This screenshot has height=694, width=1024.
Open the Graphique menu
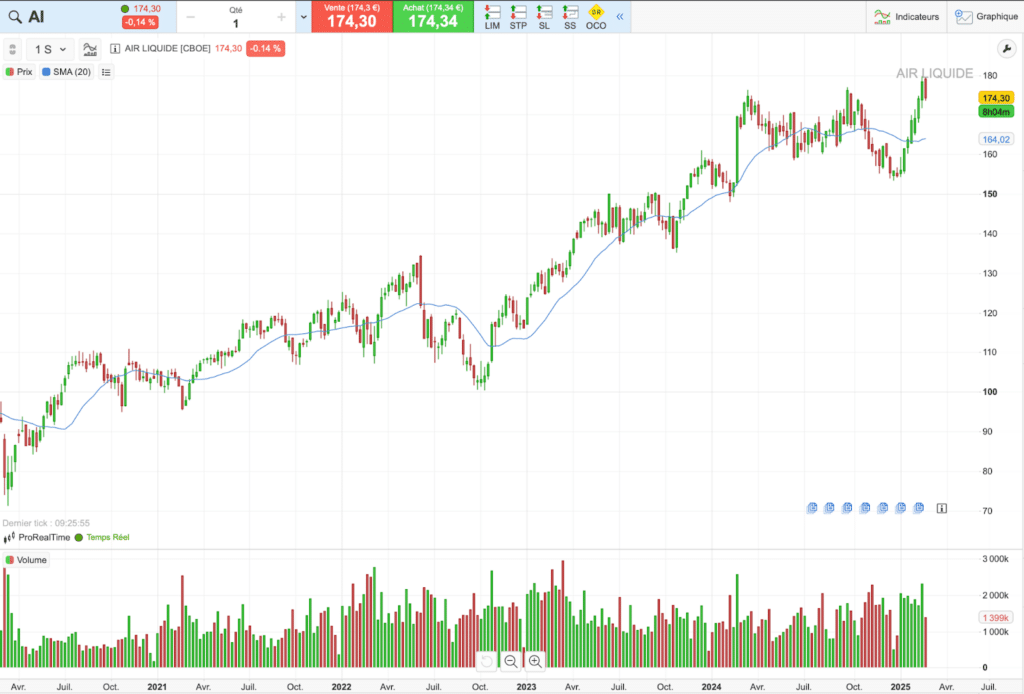(x=986, y=16)
